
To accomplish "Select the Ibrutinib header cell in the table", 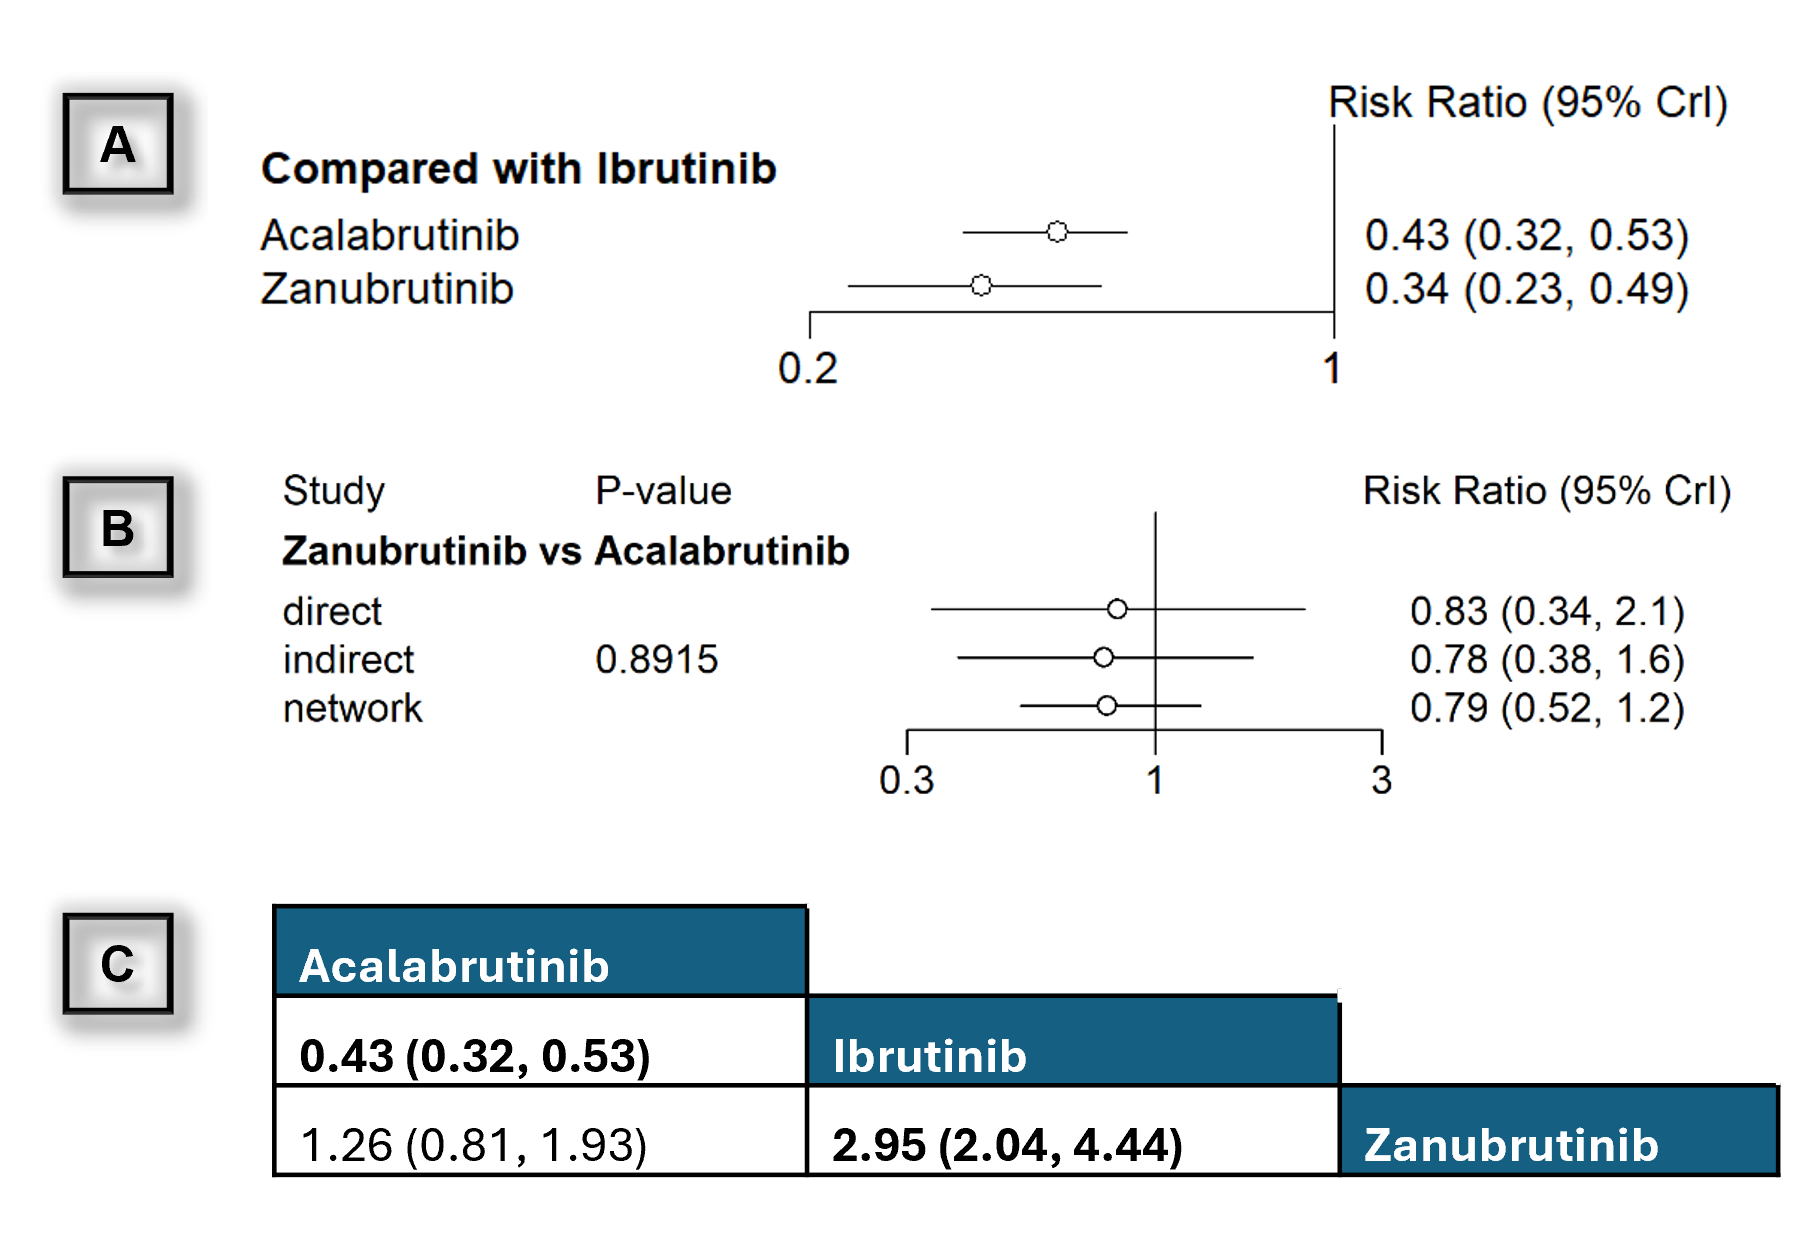I will click(x=1072, y=1042).
